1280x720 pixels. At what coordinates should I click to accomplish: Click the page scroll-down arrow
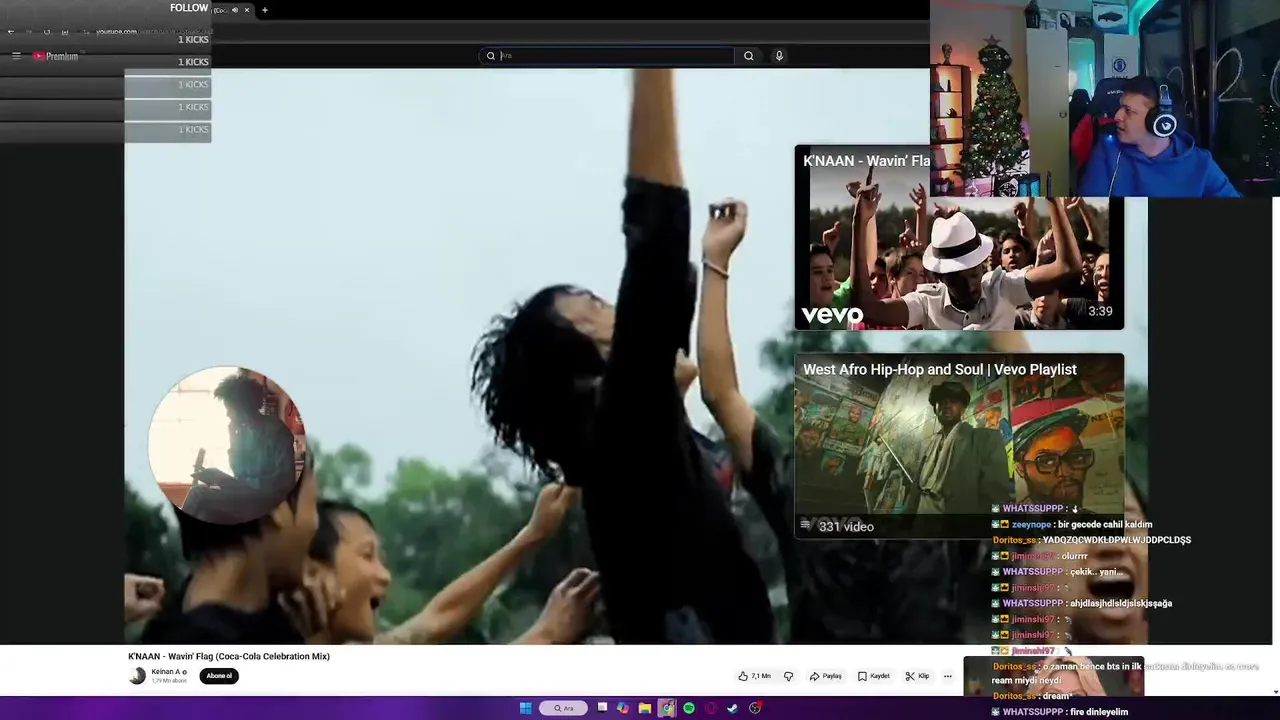(x=1275, y=692)
